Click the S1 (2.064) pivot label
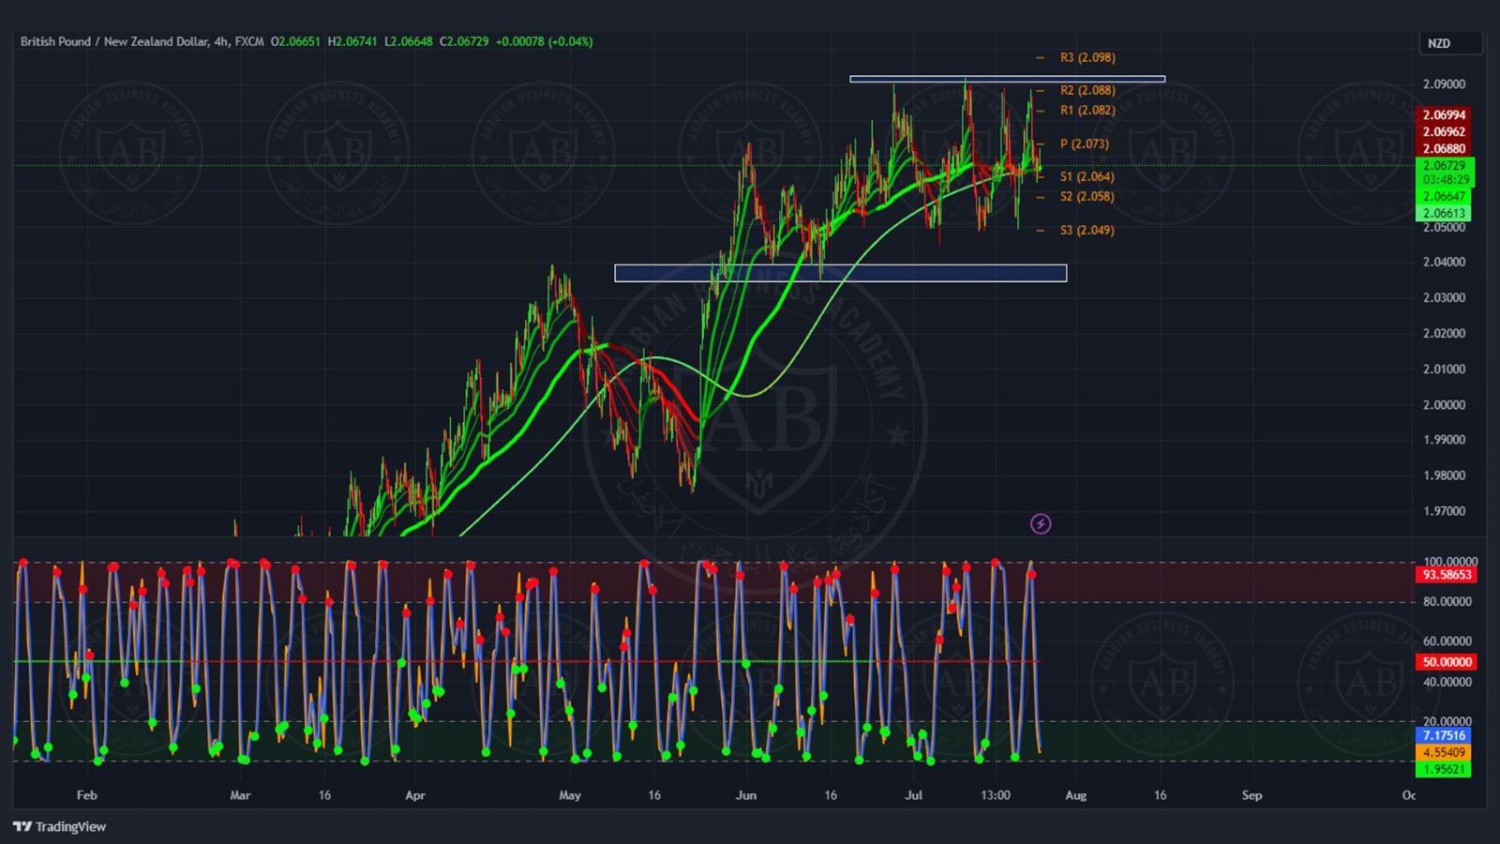The width and height of the screenshot is (1500, 844). (1087, 177)
